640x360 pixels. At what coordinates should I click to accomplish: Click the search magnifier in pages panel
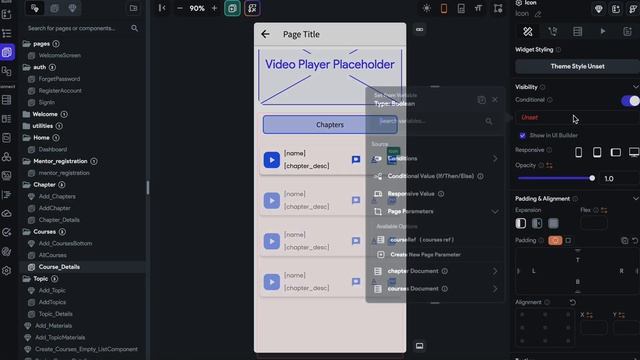click(134, 28)
